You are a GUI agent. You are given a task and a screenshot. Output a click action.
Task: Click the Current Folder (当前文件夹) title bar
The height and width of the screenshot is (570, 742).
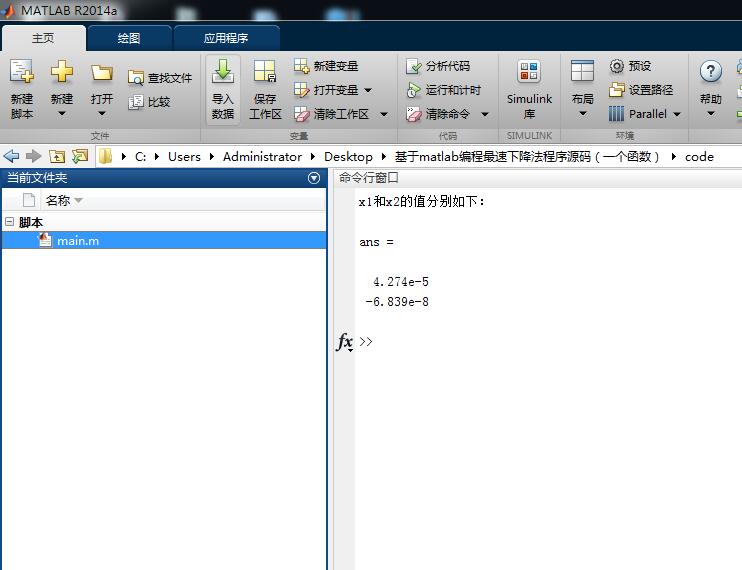click(x=164, y=178)
